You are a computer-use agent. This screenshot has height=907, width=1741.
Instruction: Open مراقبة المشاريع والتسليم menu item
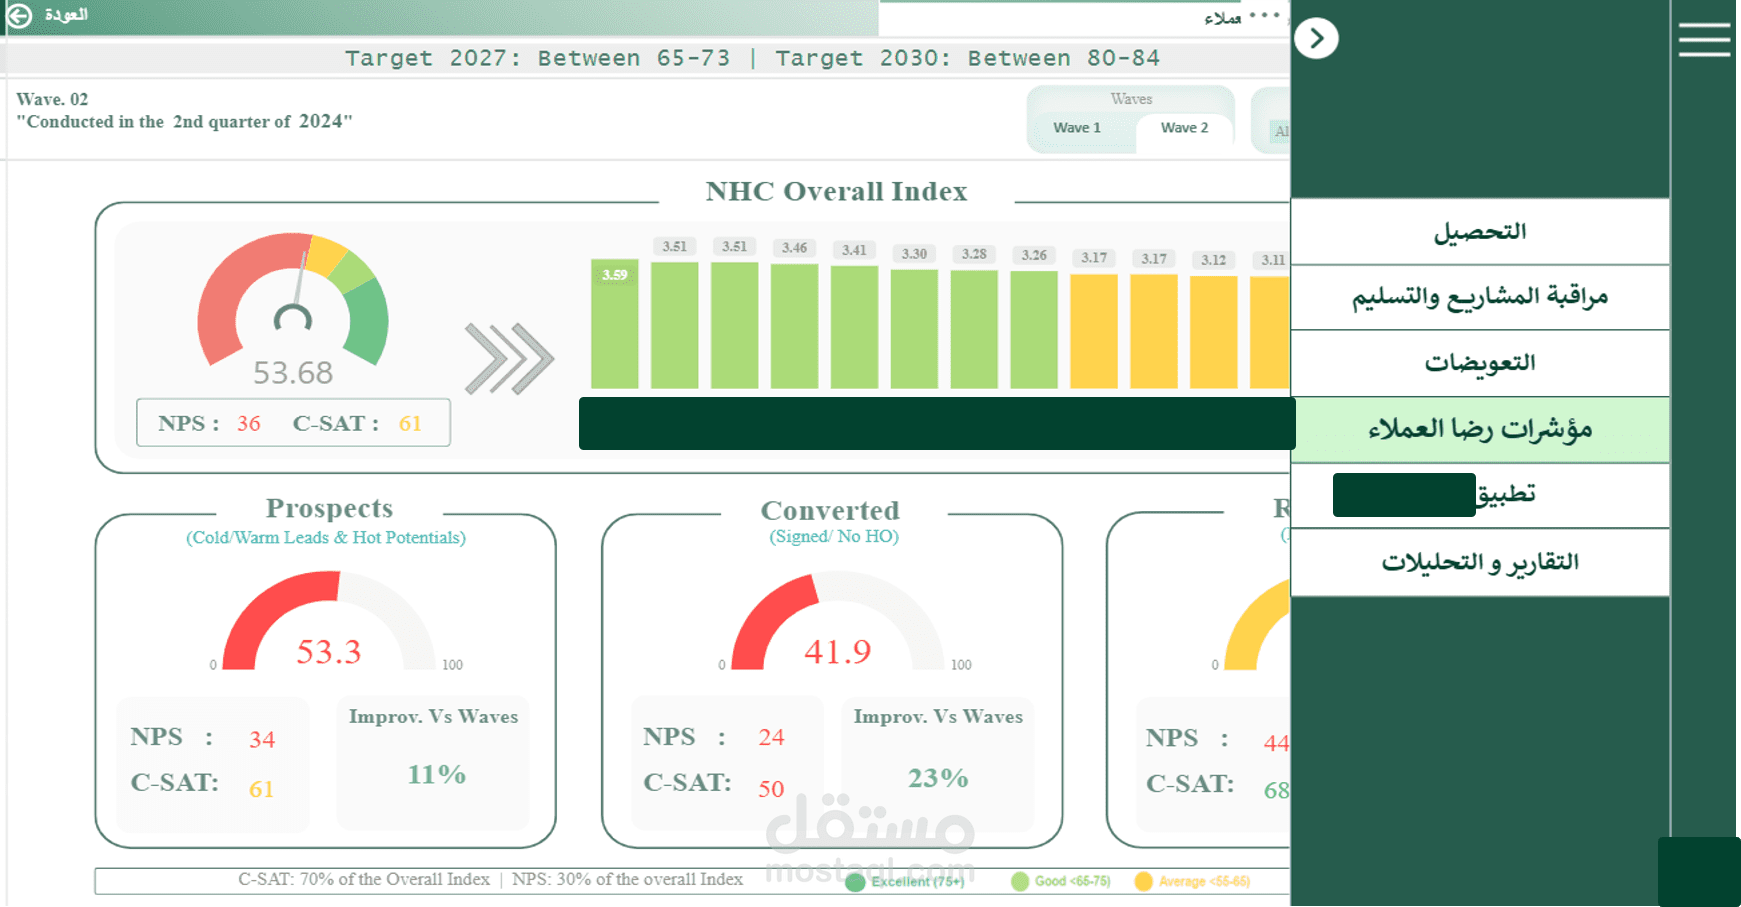coord(1480,297)
